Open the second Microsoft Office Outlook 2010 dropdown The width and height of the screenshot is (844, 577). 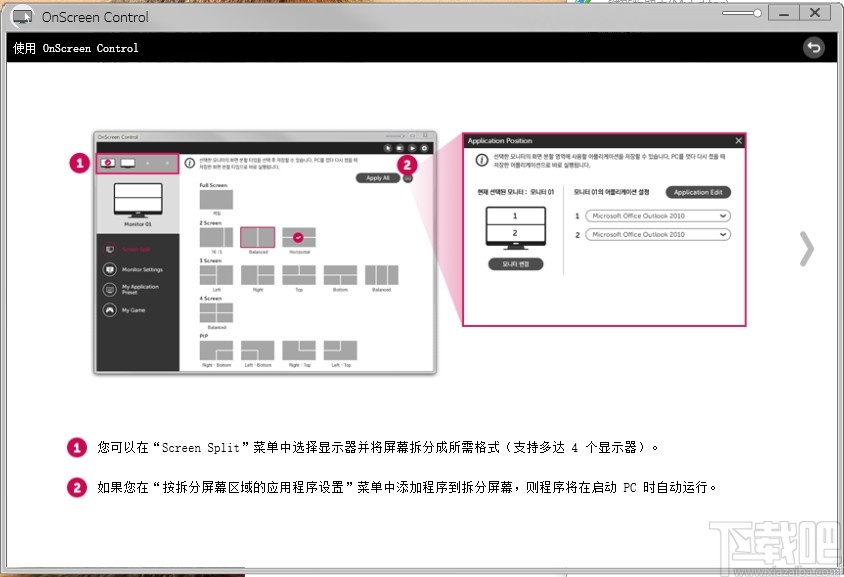(659, 234)
